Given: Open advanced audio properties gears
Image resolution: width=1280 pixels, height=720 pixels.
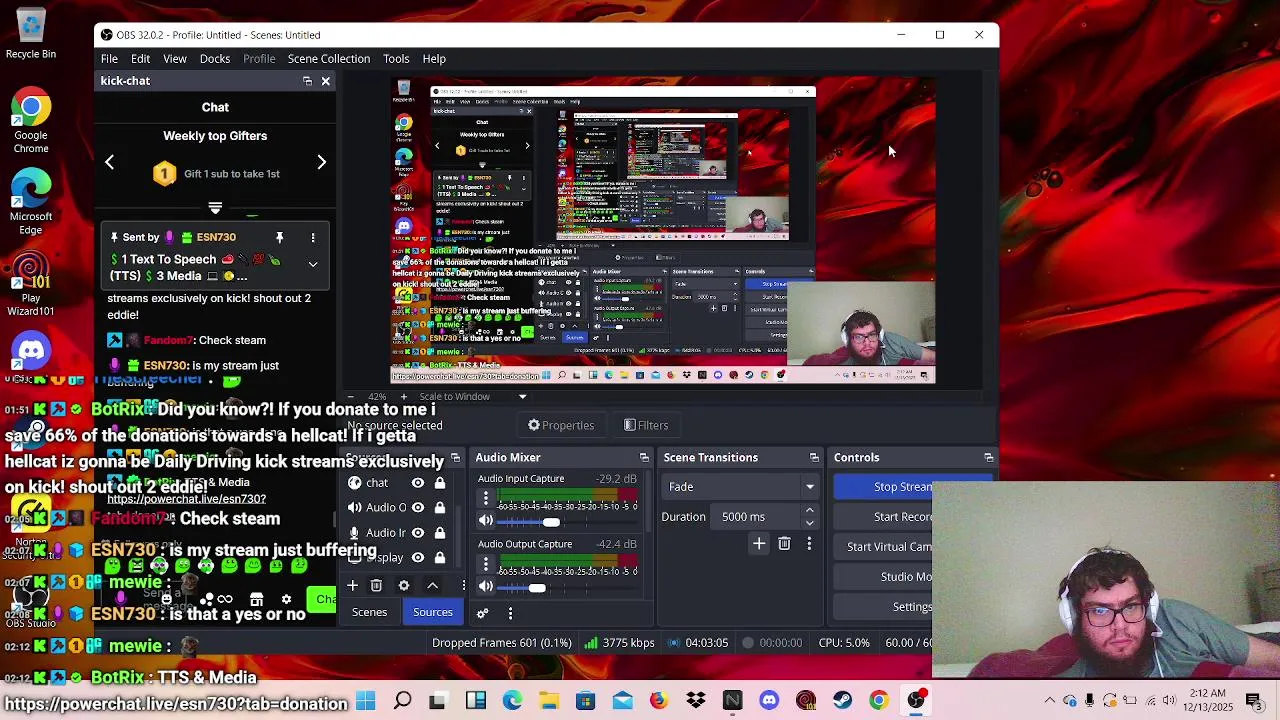Looking at the screenshot, I should click(483, 612).
